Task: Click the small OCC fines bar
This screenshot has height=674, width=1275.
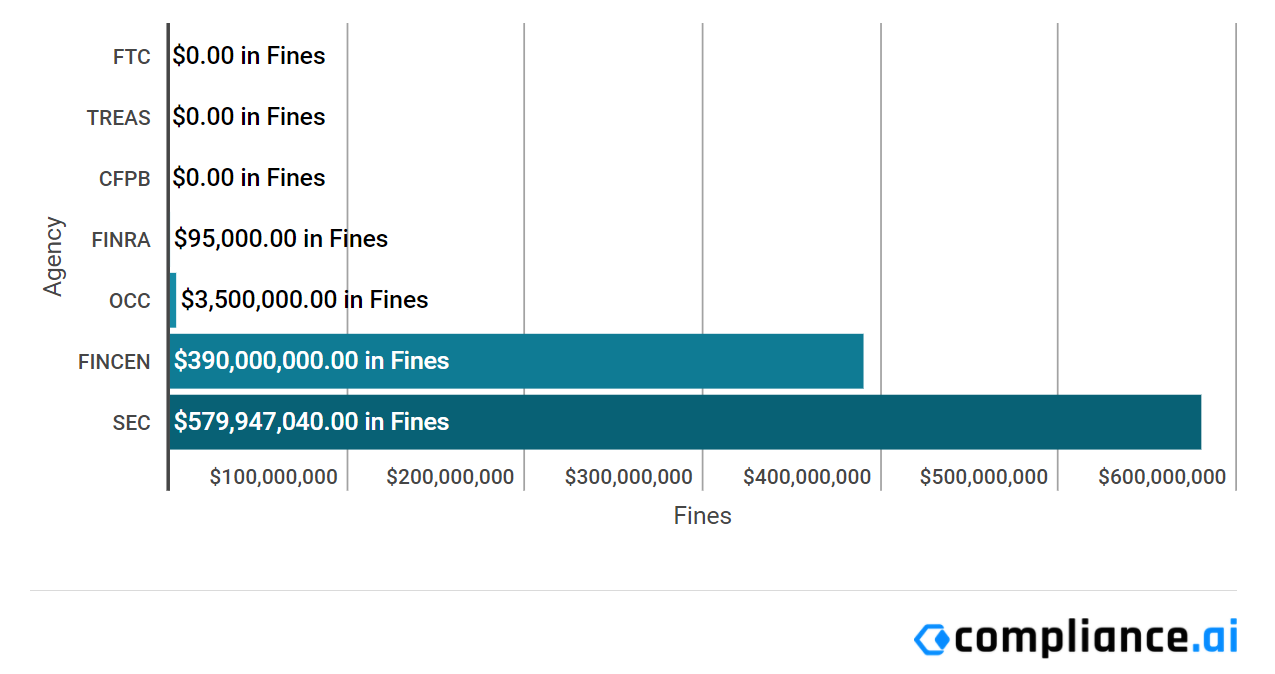Action: [x=173, y=300]
